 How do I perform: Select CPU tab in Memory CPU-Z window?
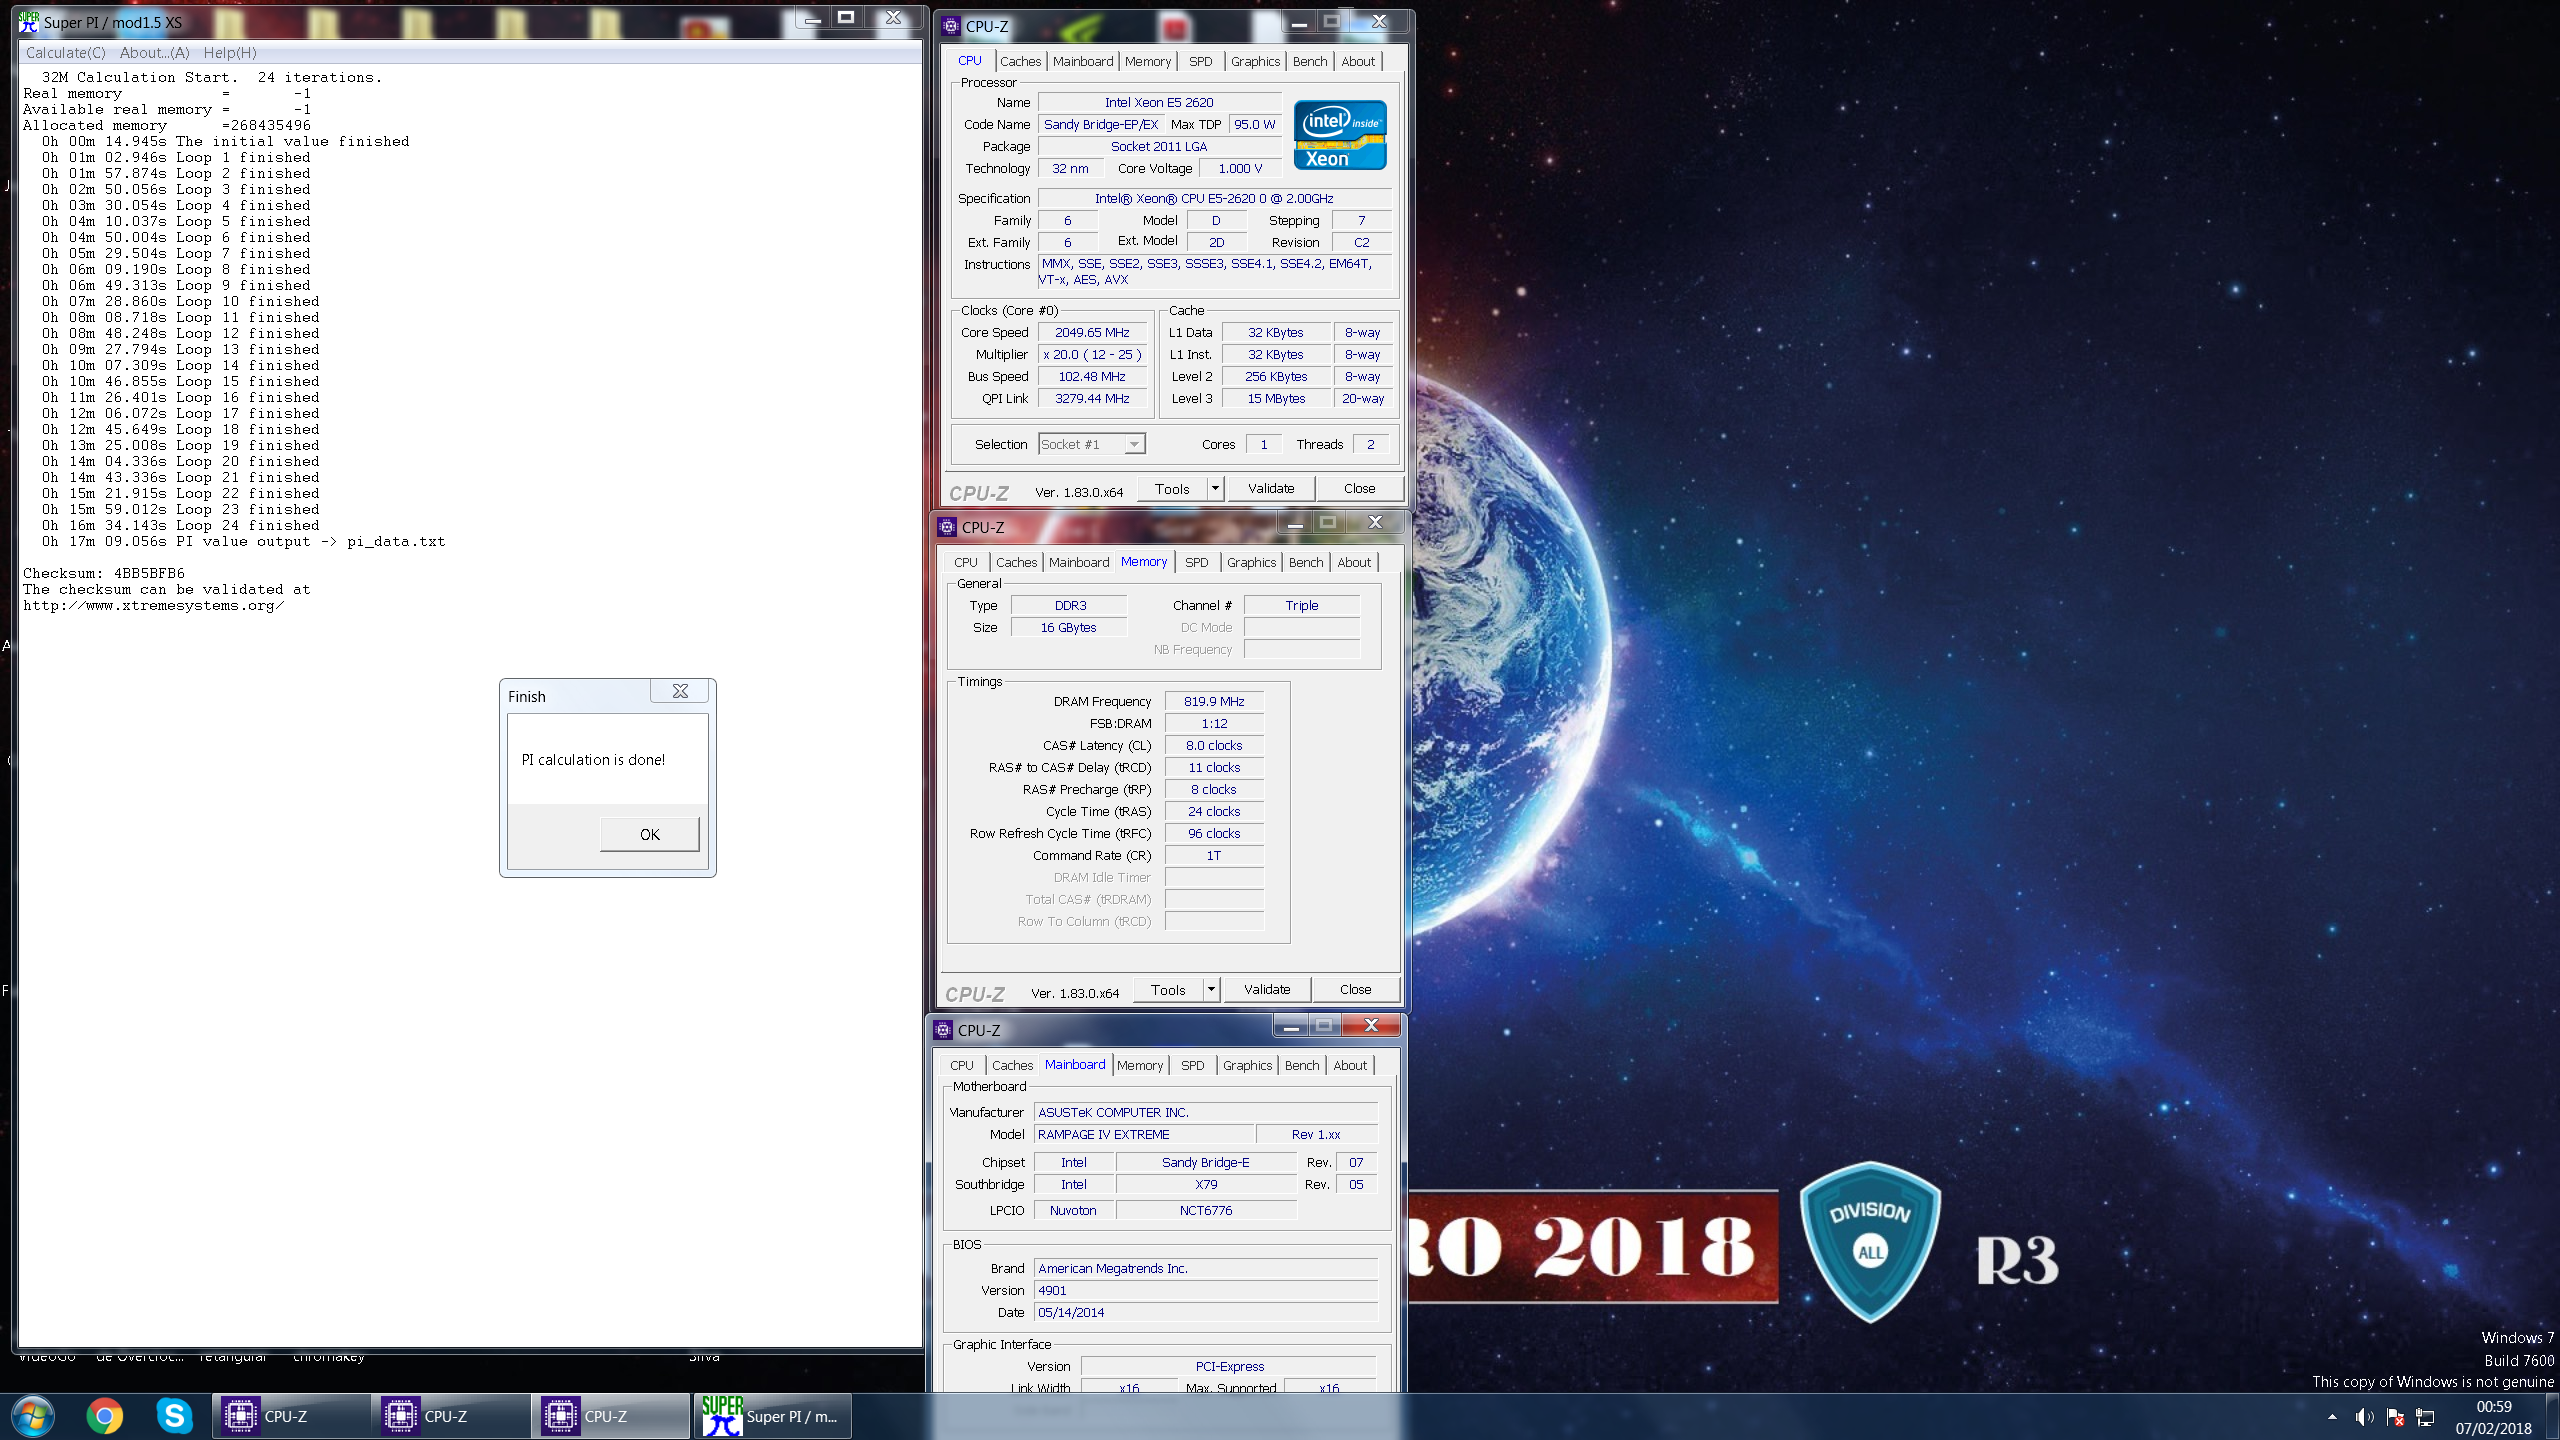965,562
